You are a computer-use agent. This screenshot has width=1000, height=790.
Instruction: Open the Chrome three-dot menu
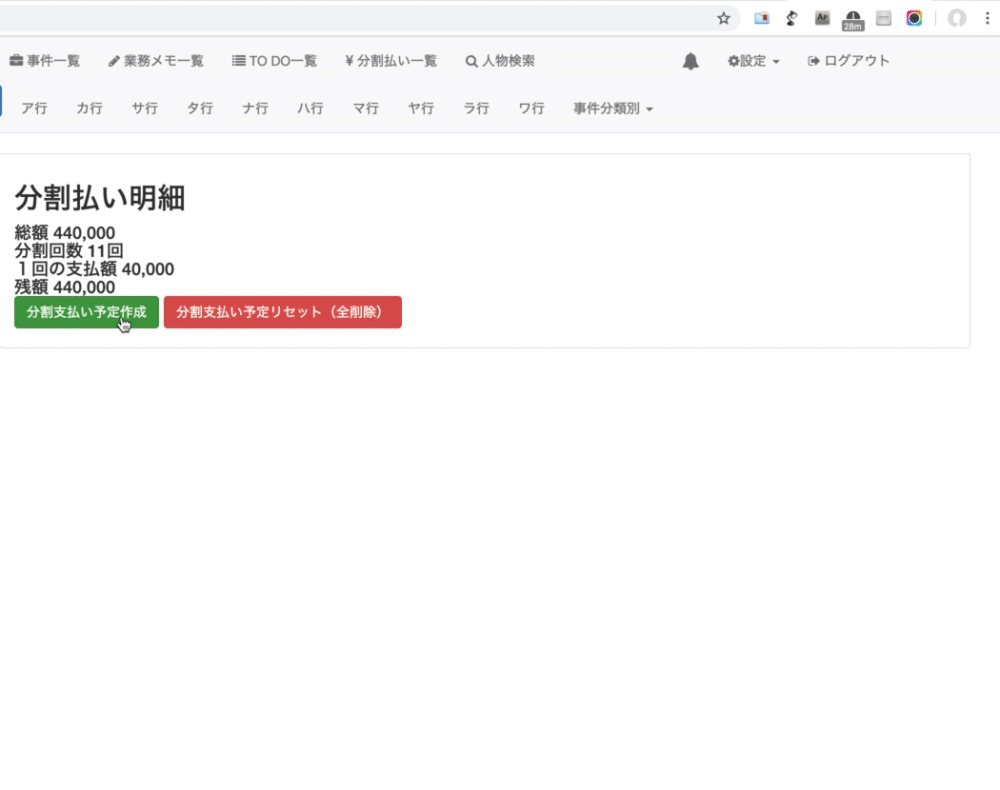coord(986,18)
